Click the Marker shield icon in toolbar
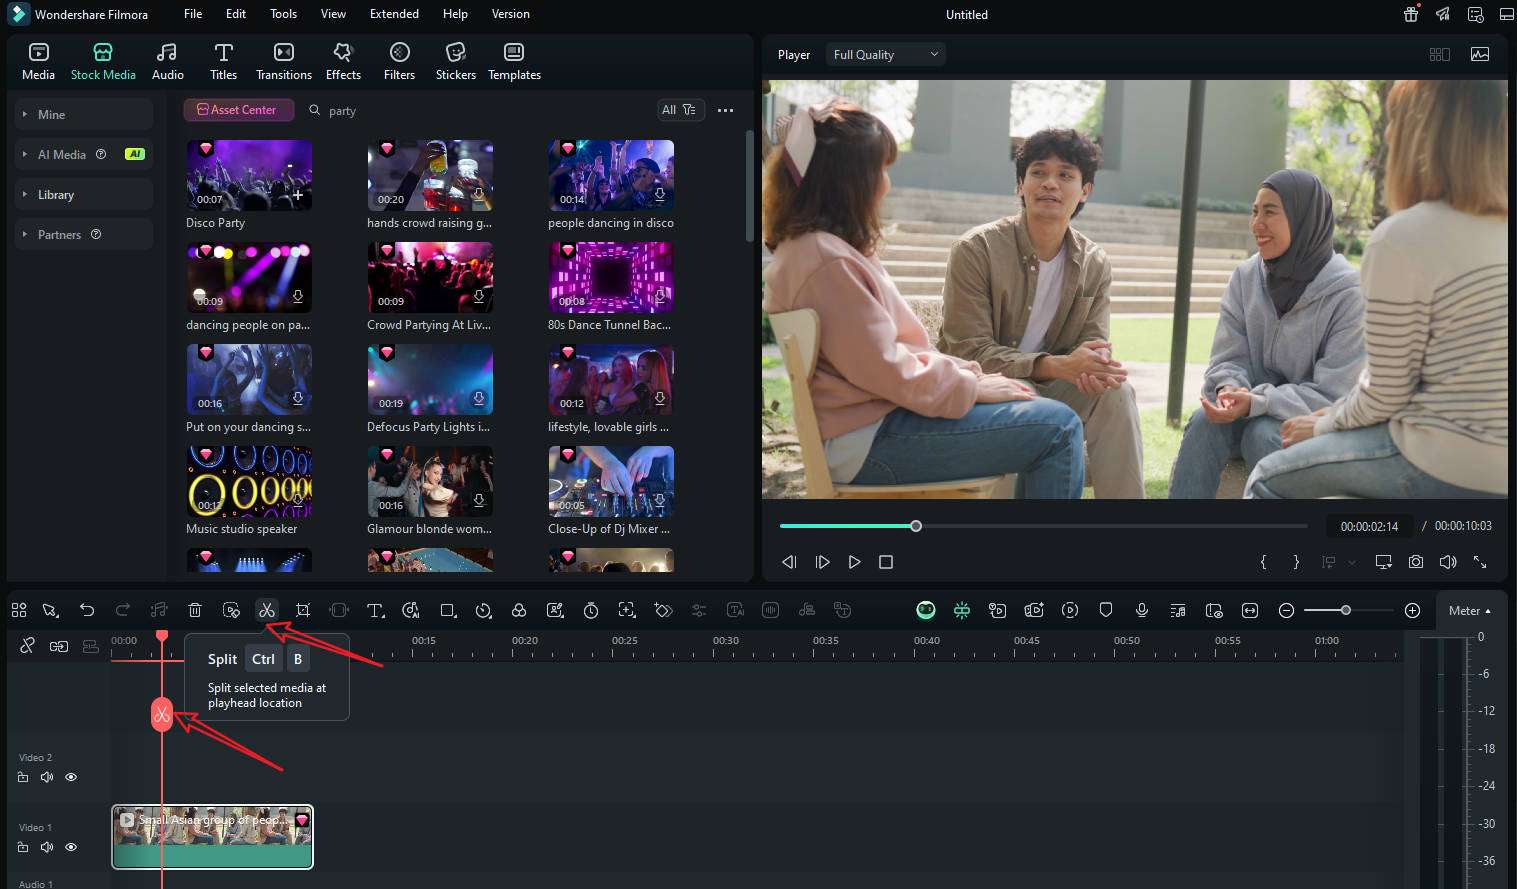Viewport: 1517px width, 889px height. point(1106,610)
